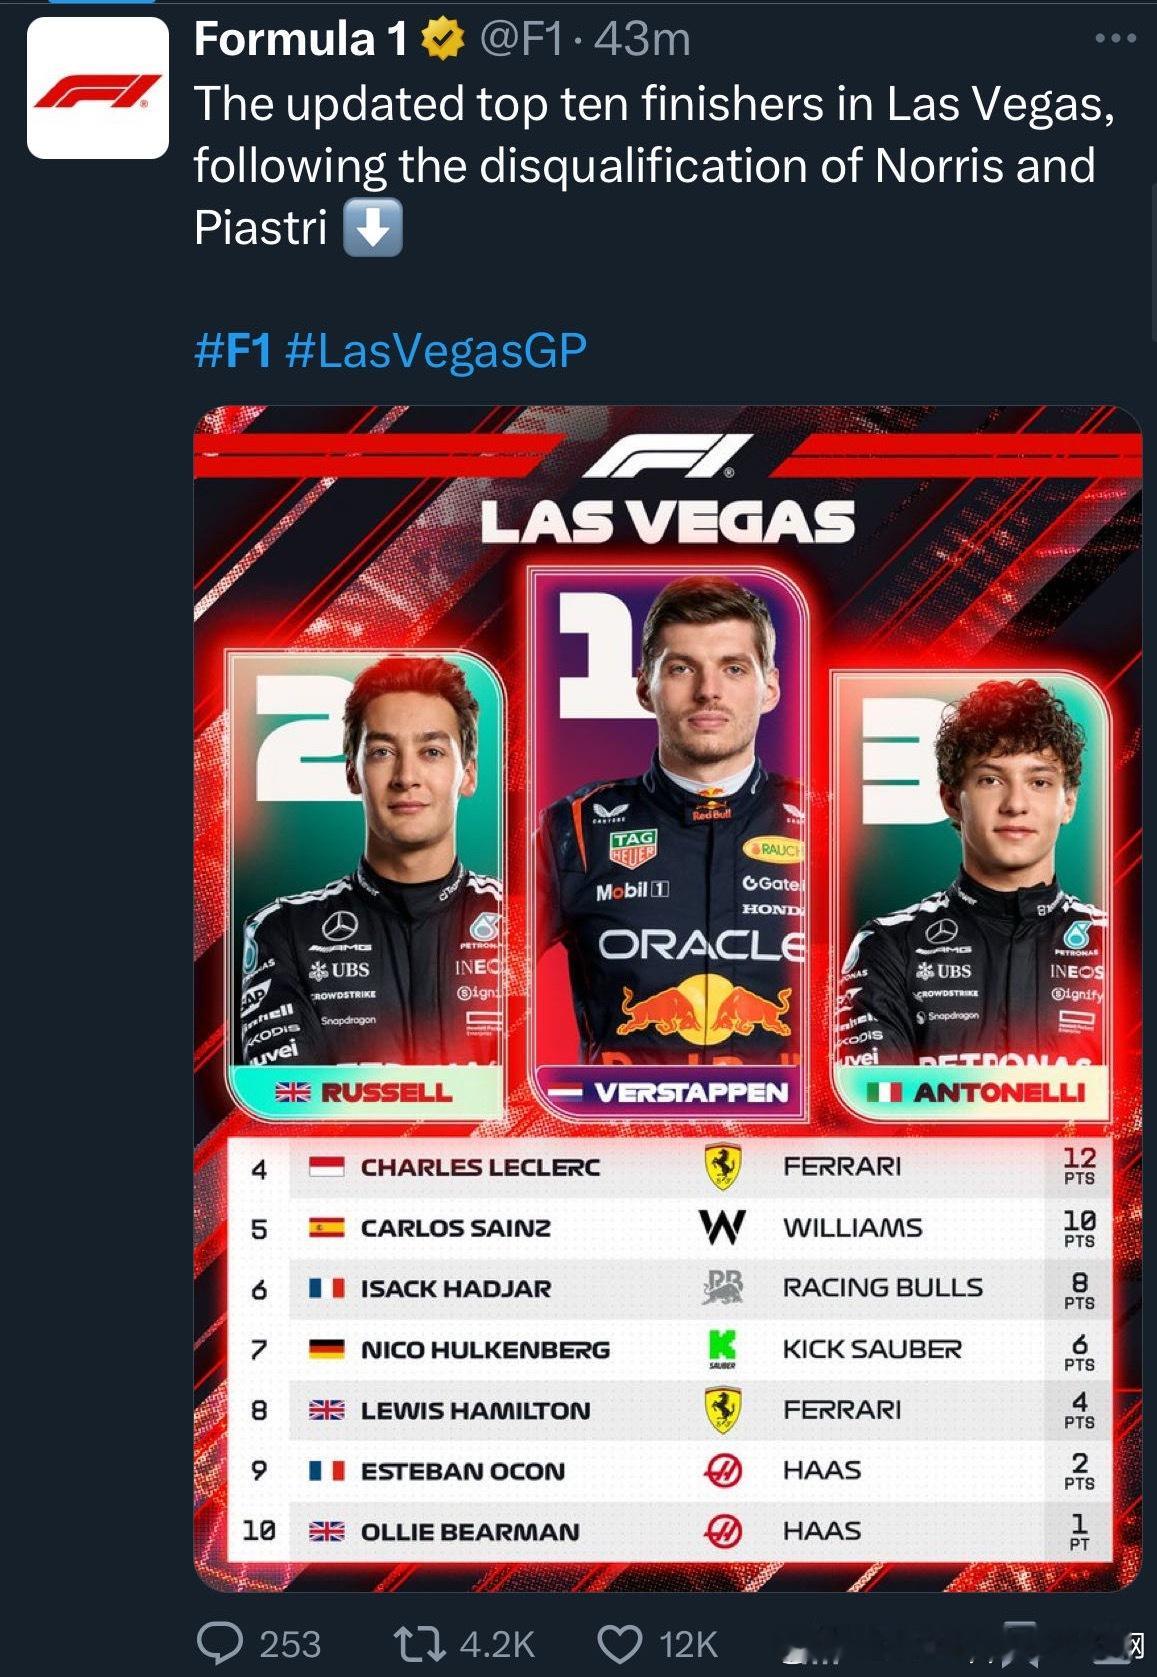Viewport: 1157px width, 1677px height.
Task: Like the tweet with heart icon
Action: click(619, 1643)
